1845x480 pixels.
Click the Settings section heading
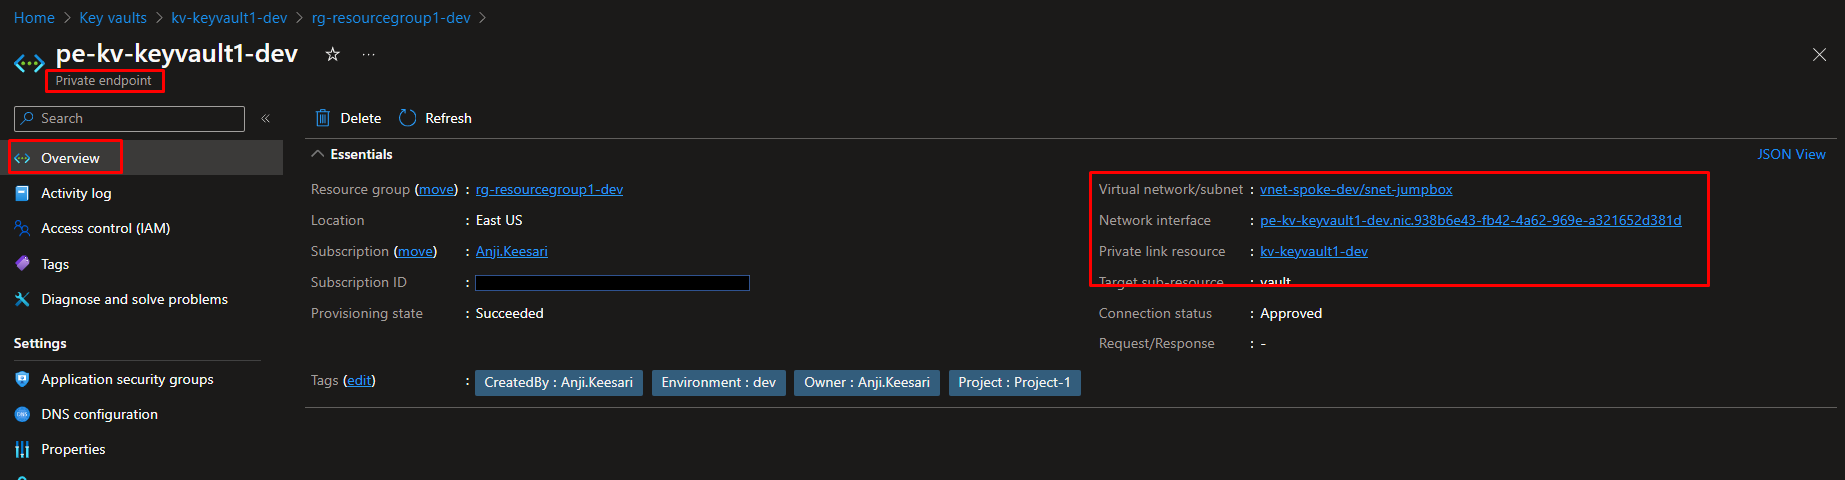tap(40, 343)
